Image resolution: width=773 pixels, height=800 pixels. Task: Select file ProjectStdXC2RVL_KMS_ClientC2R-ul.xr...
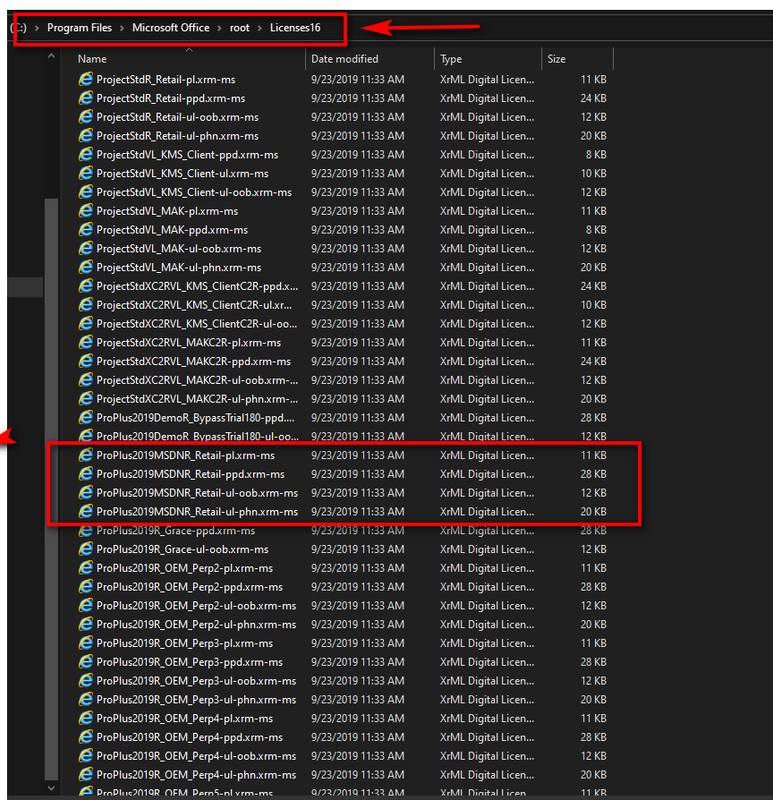point(194,305)
